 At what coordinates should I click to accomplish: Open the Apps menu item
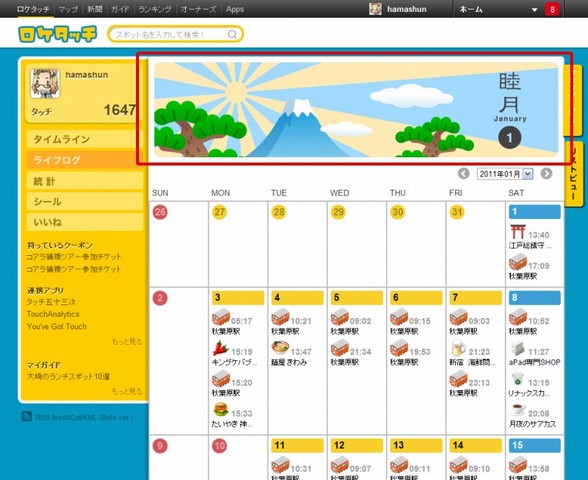point(235,9)
